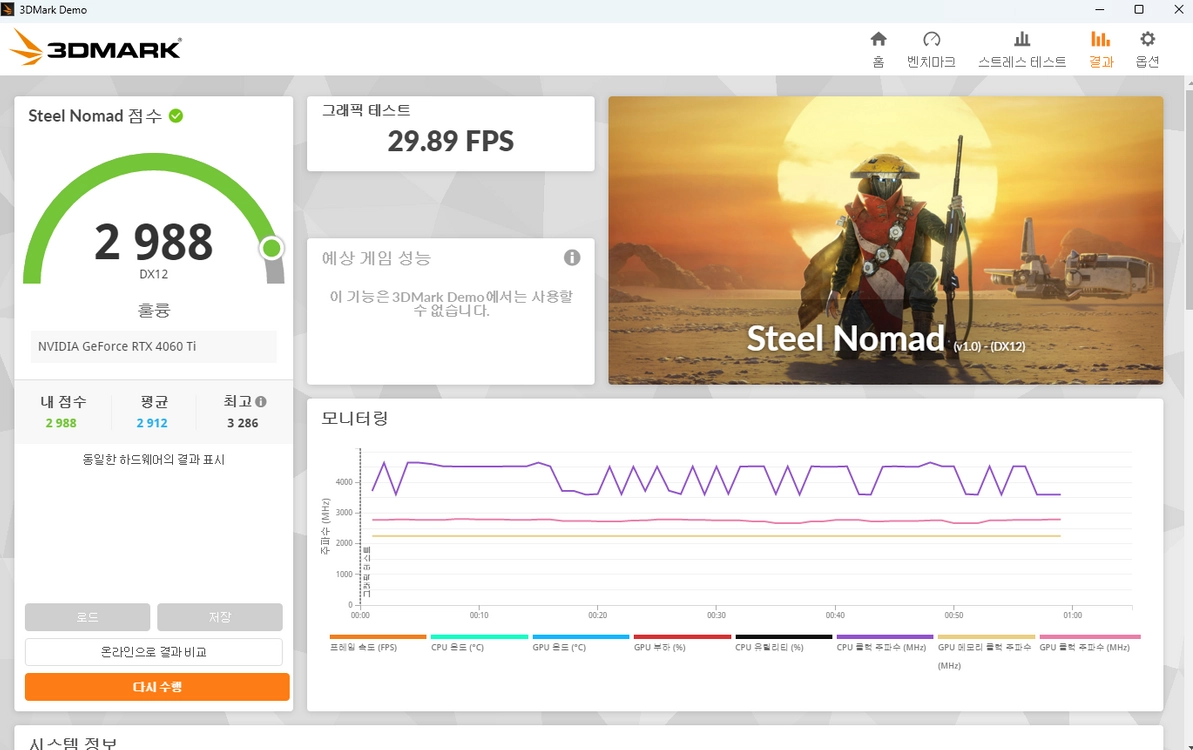Click the Steel Nomad artwork thumbnail
Screen dimensions: 1193x750
tap(886, 240)
